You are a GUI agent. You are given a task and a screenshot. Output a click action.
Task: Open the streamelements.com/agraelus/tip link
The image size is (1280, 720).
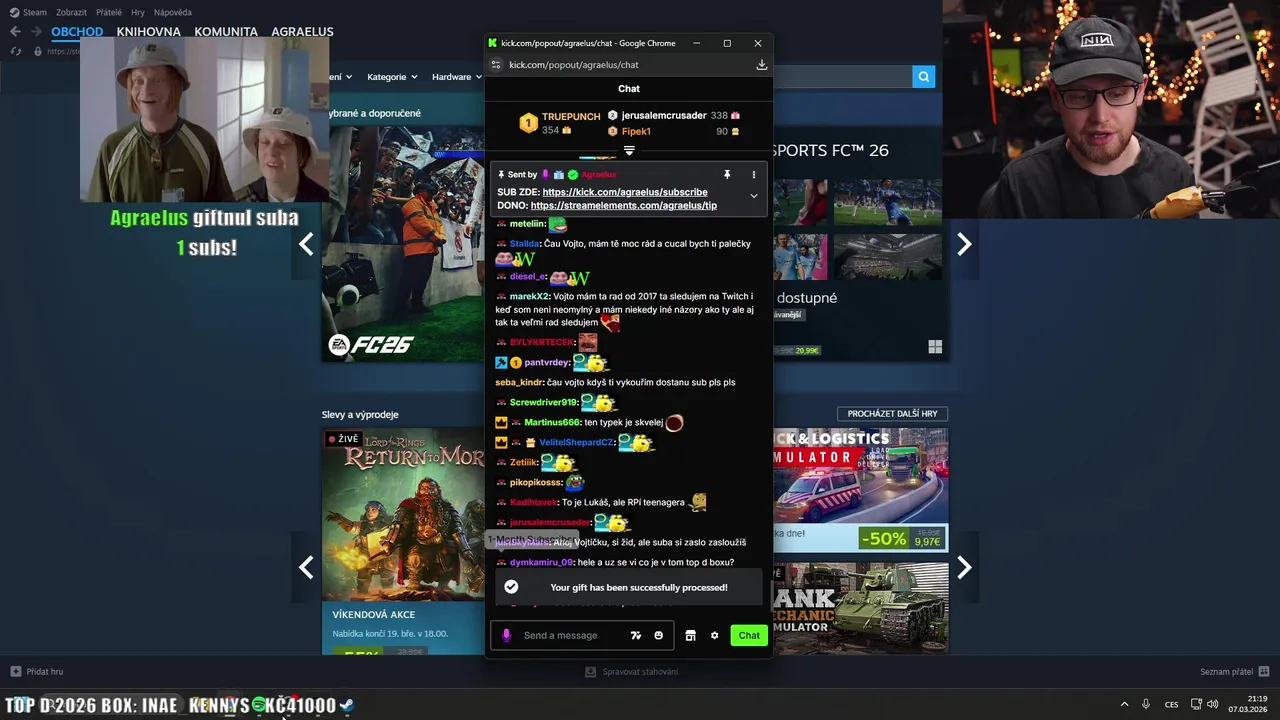click(624, 205)
